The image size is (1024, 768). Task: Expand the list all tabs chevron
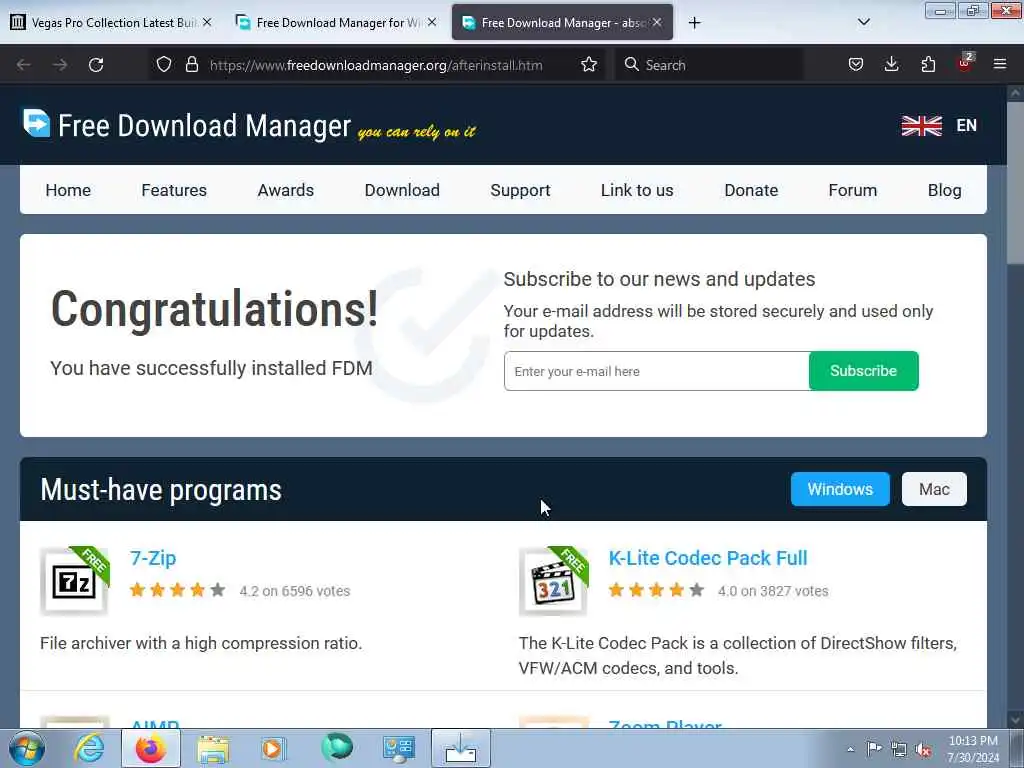[863, 22]
